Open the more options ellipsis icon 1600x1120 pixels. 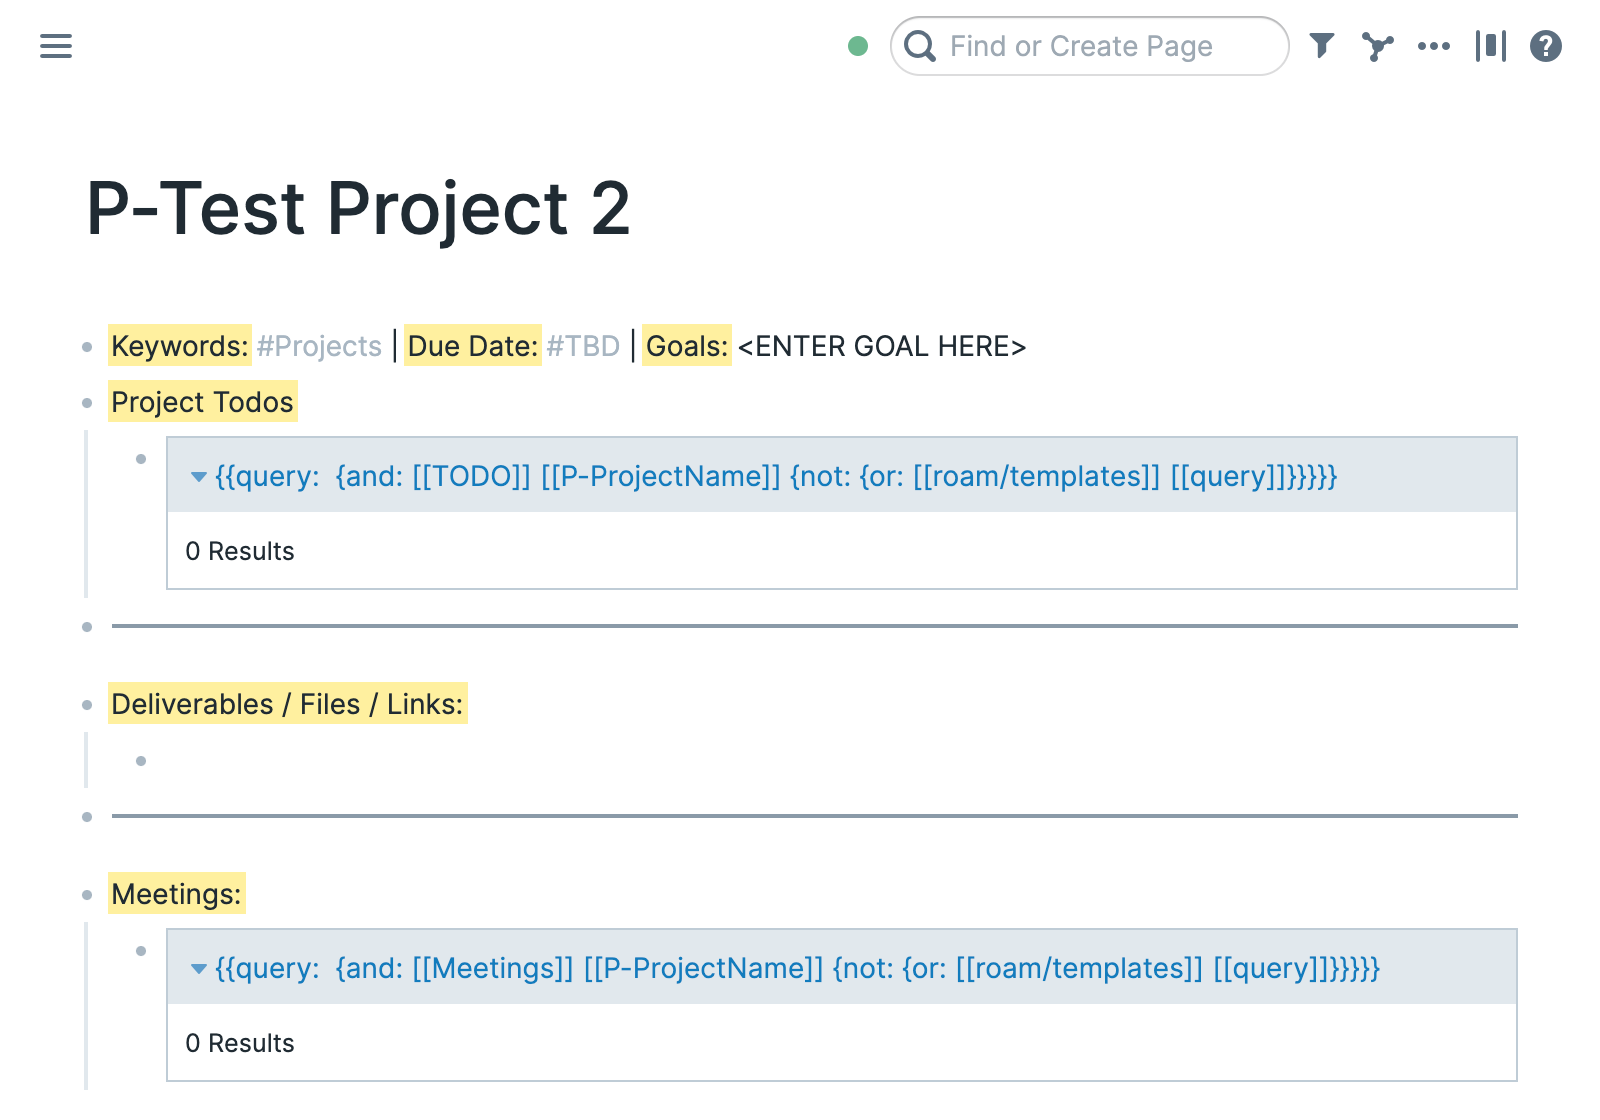(1435, 46)
